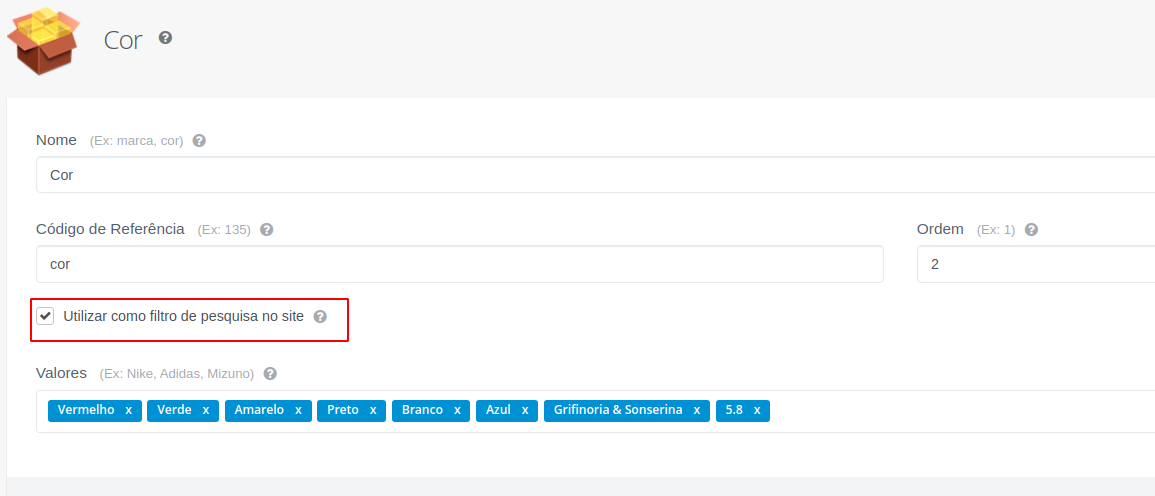Open the help icon beside Valores
This screenshot has width=1155, height=496.
[x=270, y=374]
